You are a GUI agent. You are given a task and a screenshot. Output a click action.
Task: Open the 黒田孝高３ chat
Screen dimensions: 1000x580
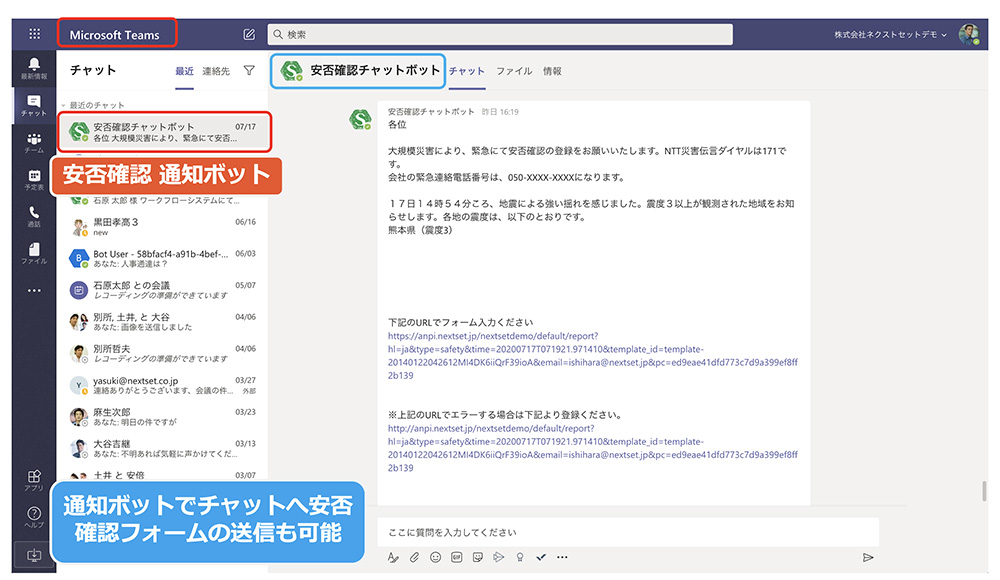pos(163,227)
